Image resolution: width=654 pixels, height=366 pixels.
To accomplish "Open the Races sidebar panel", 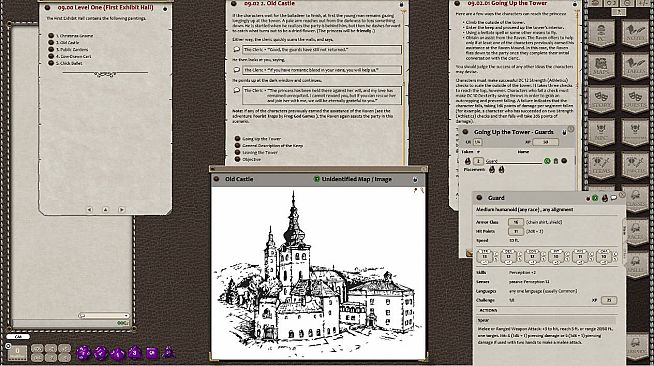I will click(636, 232).
